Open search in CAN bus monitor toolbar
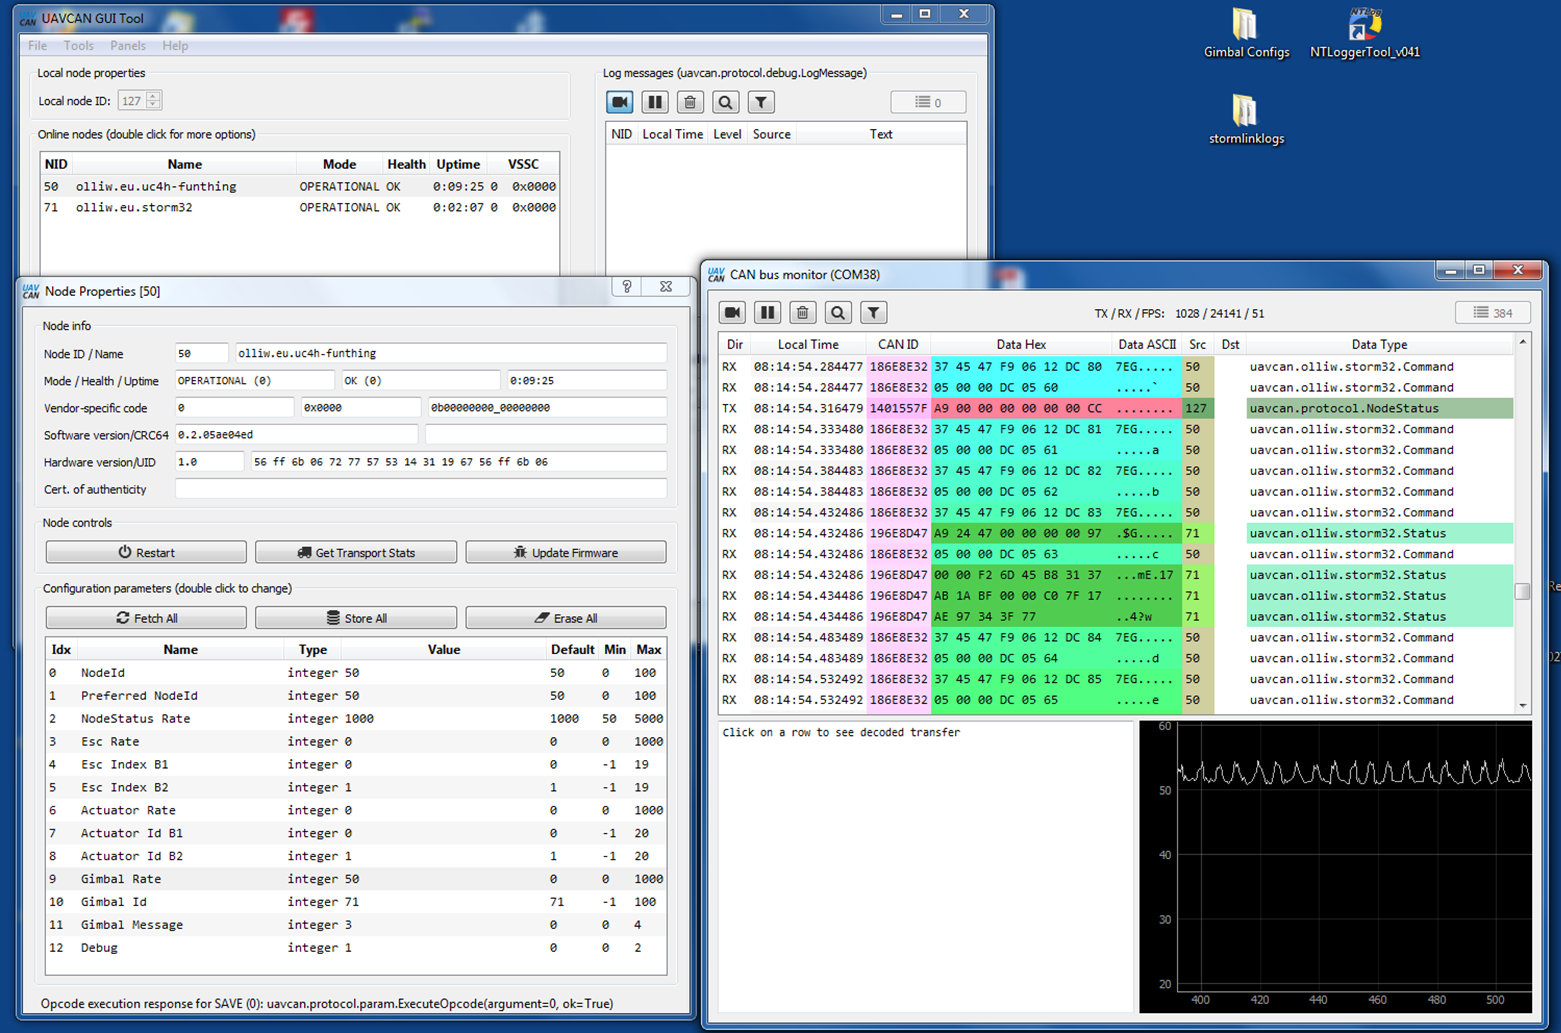The height and width of the screenshot is (1033, 1561). [x=838, y=313]
